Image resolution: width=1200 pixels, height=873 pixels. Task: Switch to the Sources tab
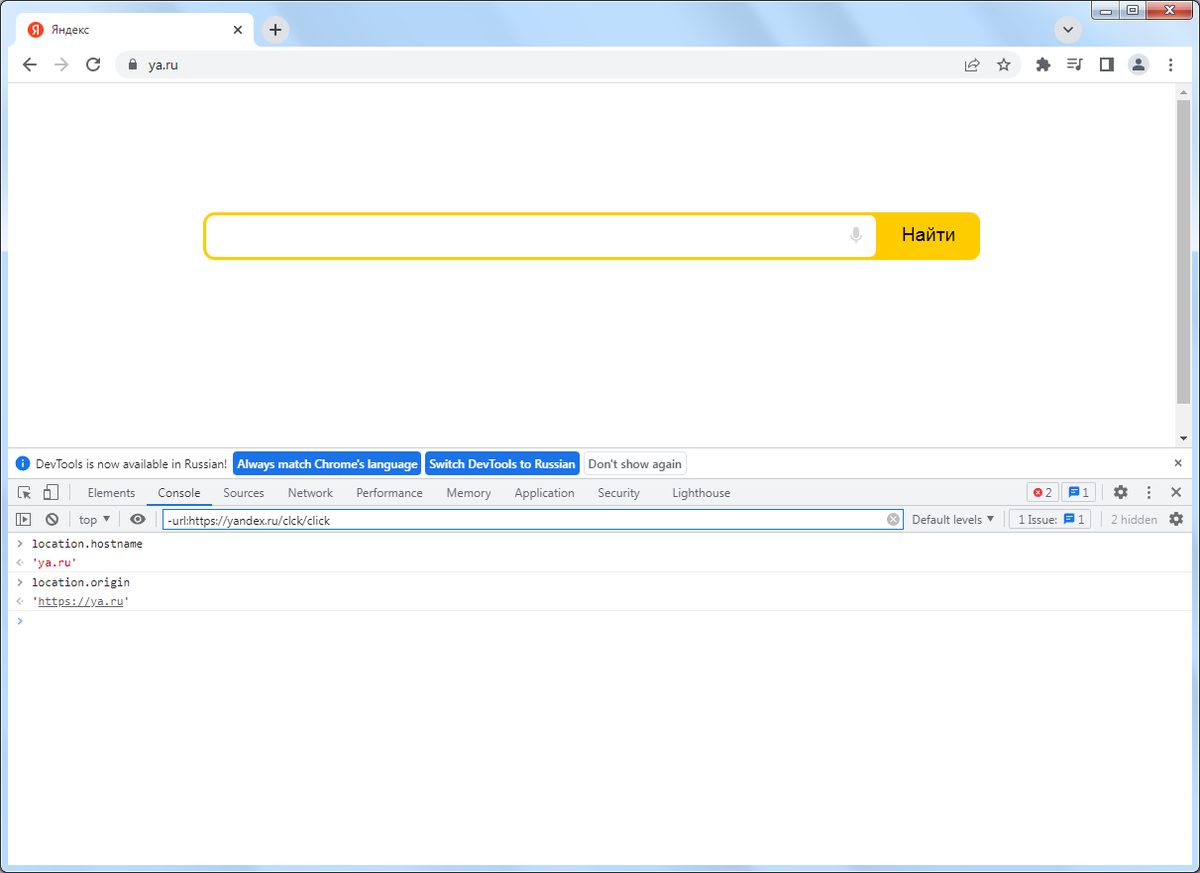point(244,493)
